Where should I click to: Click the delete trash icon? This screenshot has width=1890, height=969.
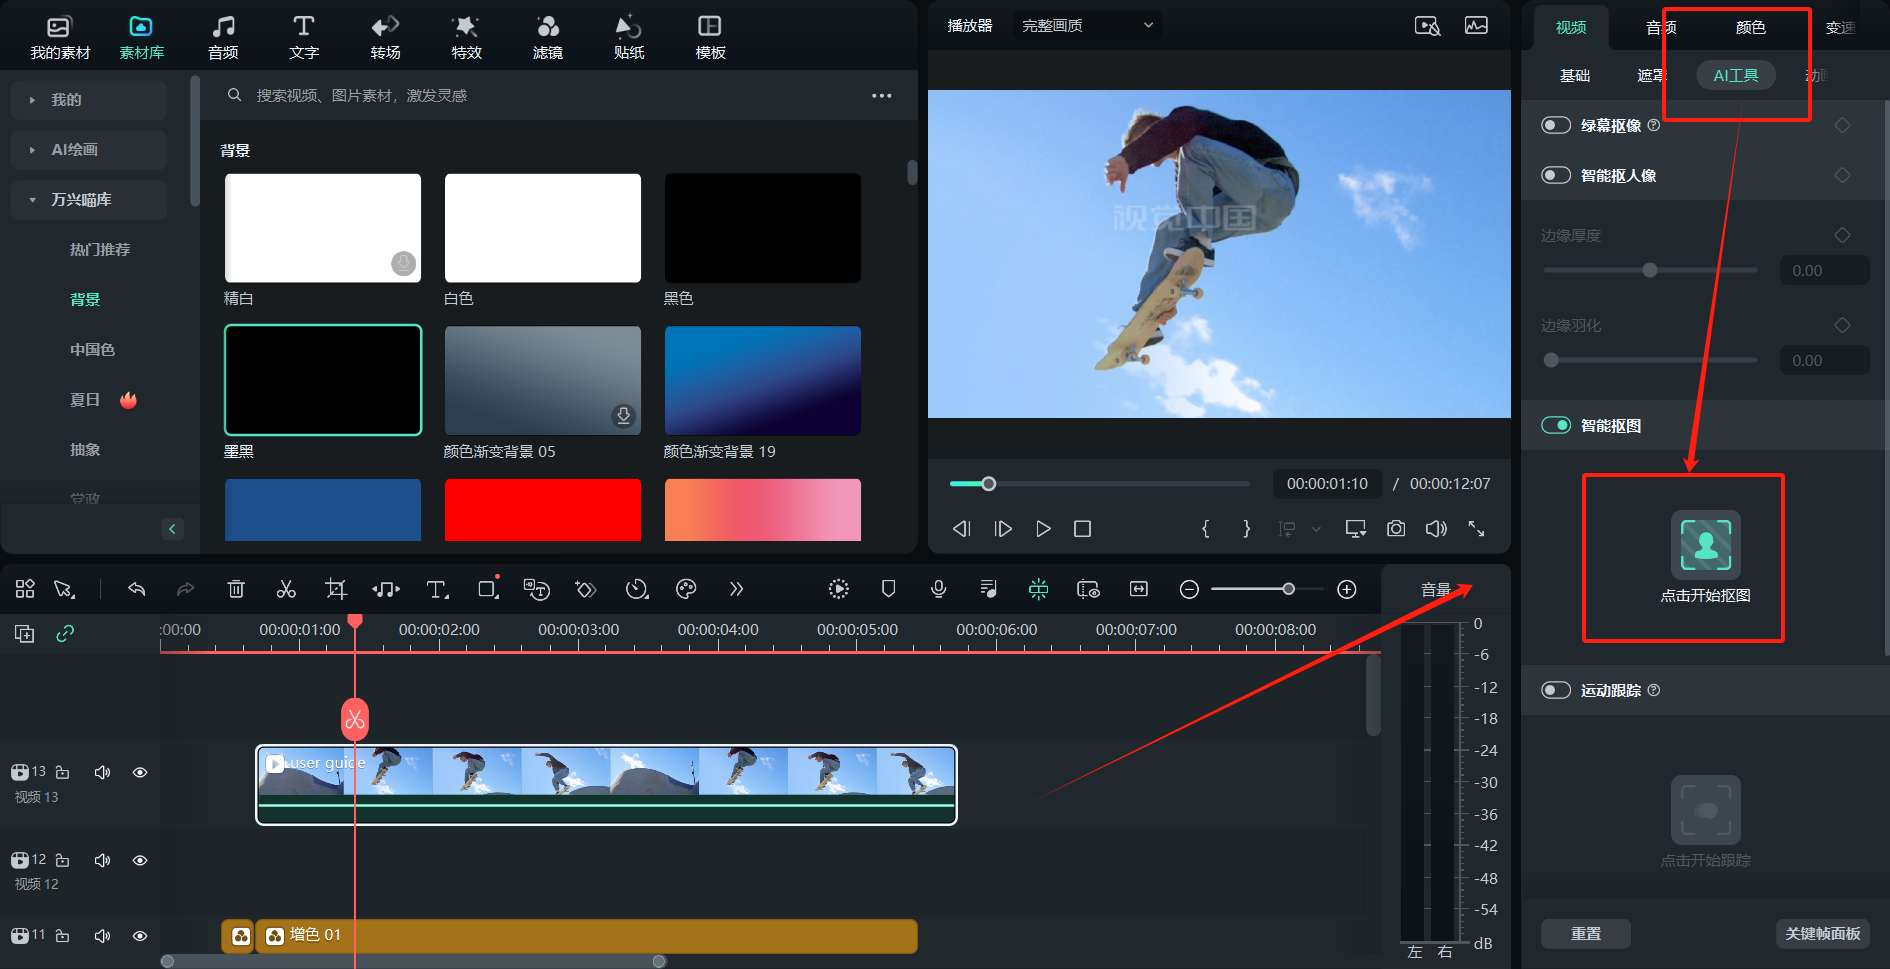point(236,589)
